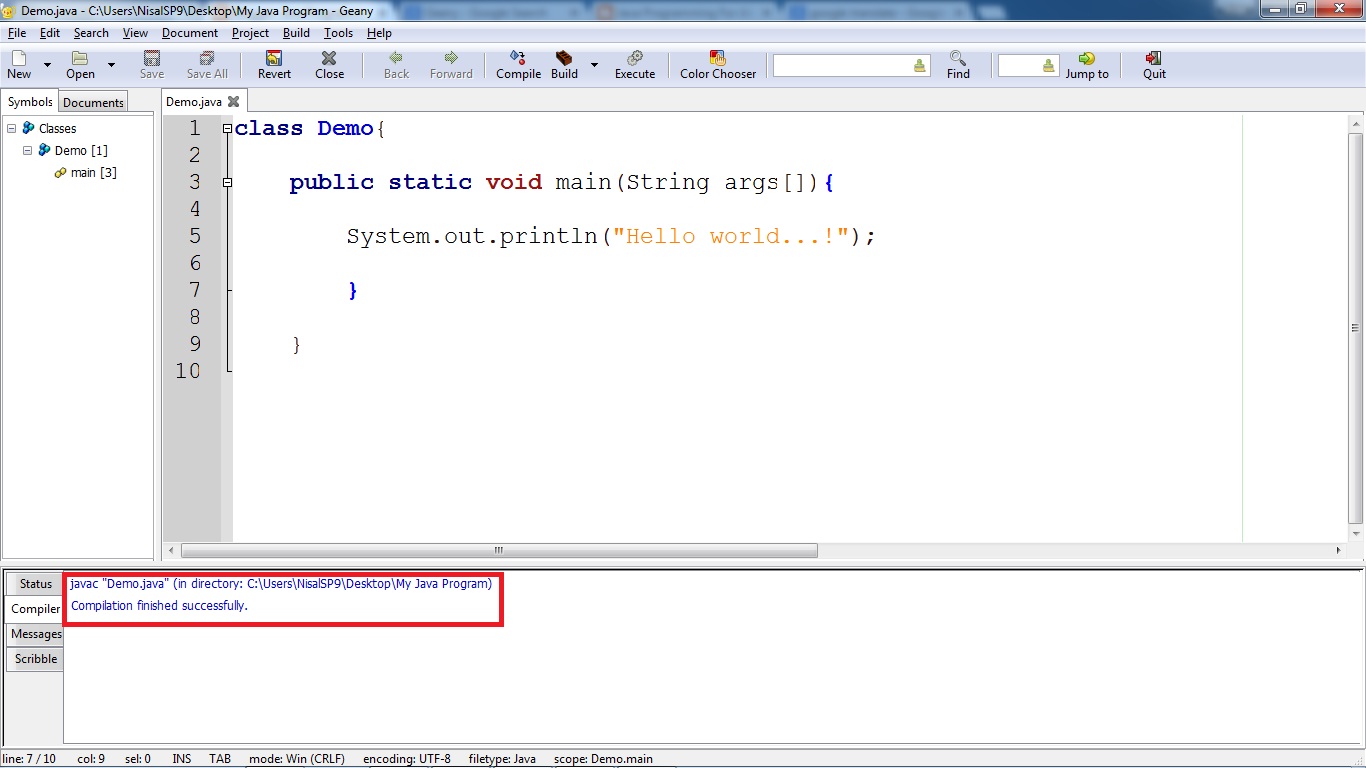
Task: Click the javac "Demo.java" compiler output line
Action: [281, 584]
